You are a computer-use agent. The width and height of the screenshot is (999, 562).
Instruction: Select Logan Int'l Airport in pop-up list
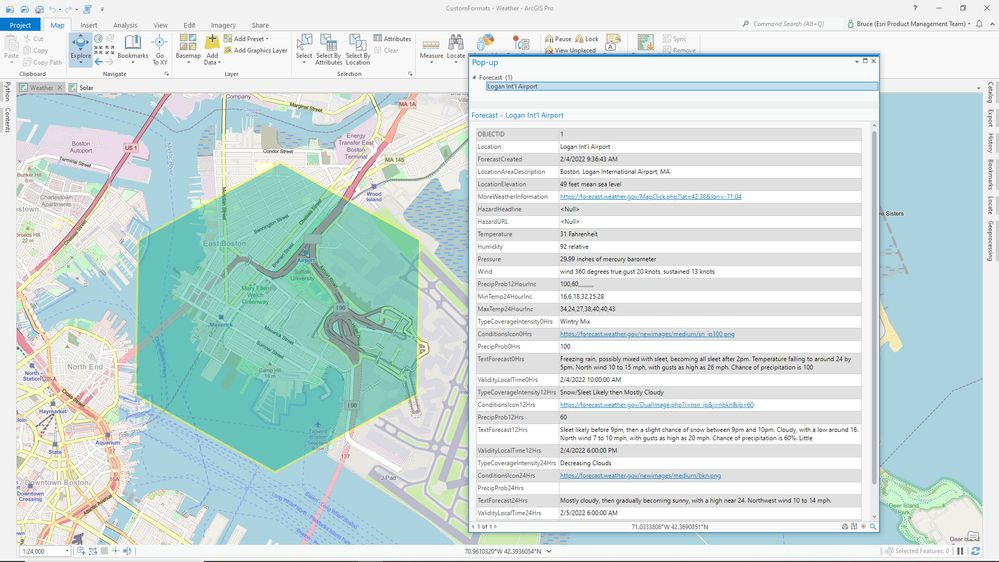pyautogui.click(x=512, y=87)
